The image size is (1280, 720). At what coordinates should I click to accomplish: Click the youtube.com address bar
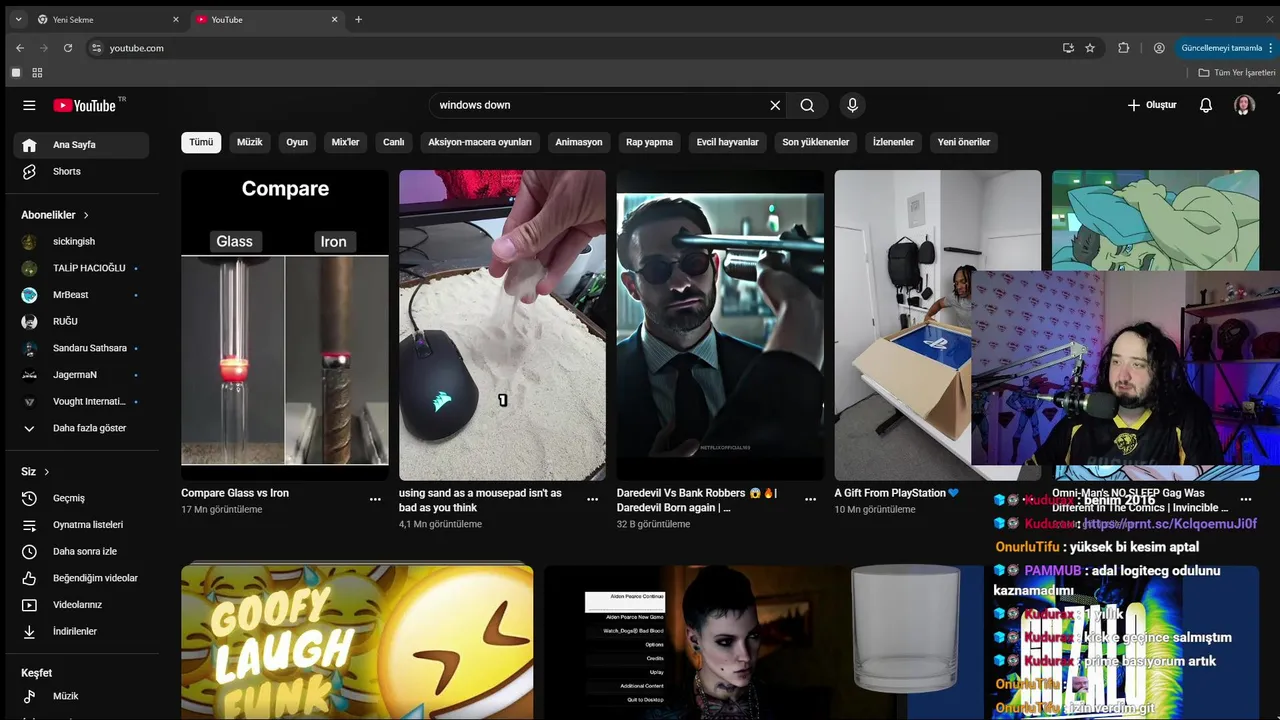[x=575, y=48]
